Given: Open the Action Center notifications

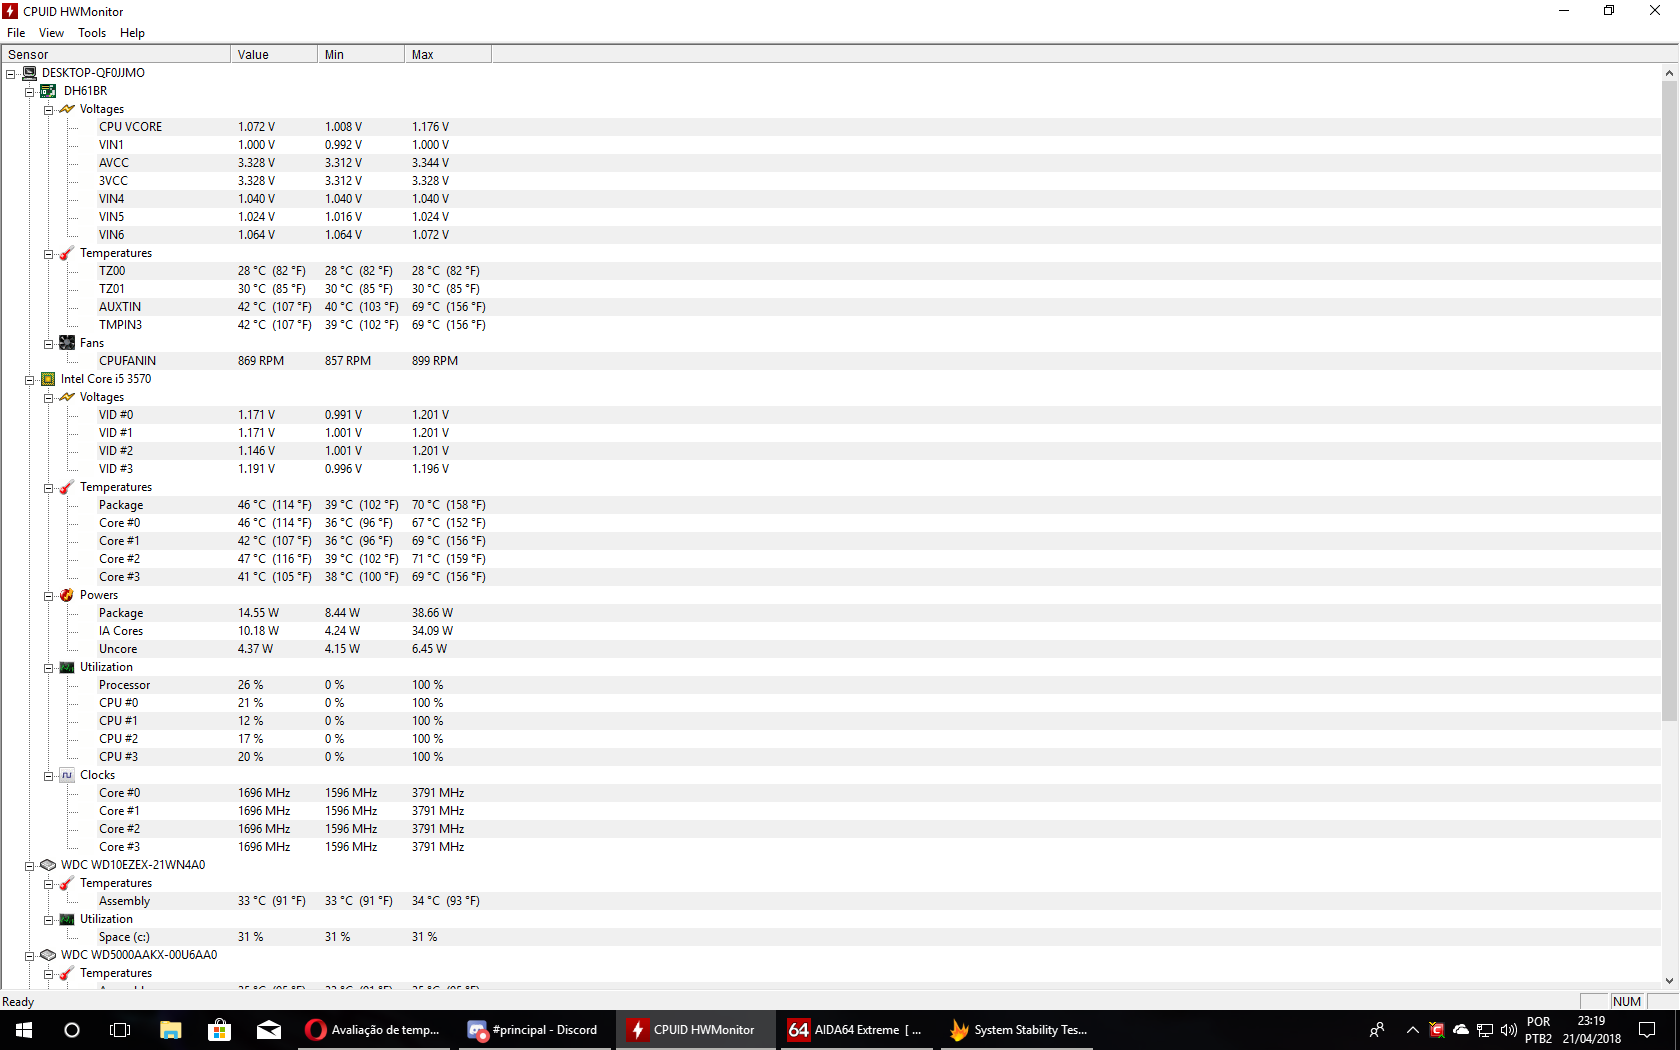Looking at the screenshot, I should click(1647, 1030).
